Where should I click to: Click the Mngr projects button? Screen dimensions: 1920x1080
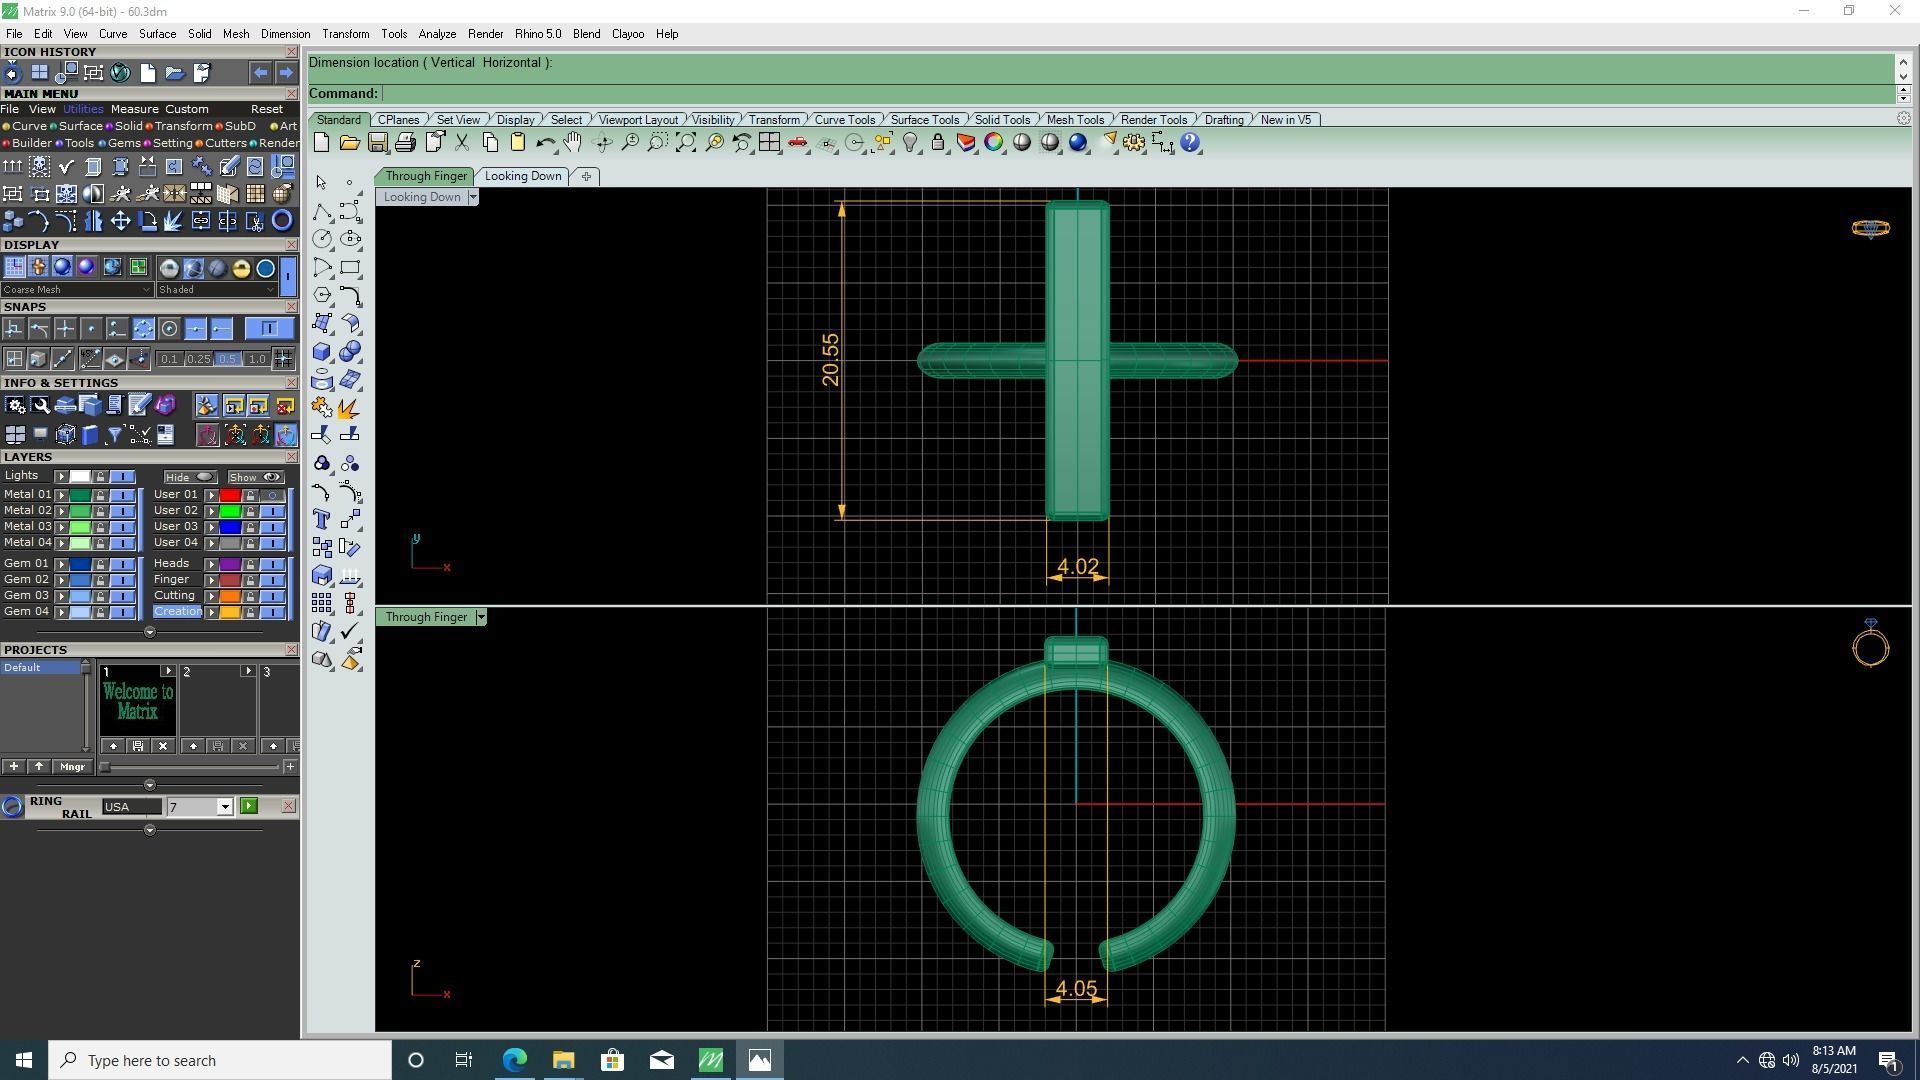coord(72,767)
